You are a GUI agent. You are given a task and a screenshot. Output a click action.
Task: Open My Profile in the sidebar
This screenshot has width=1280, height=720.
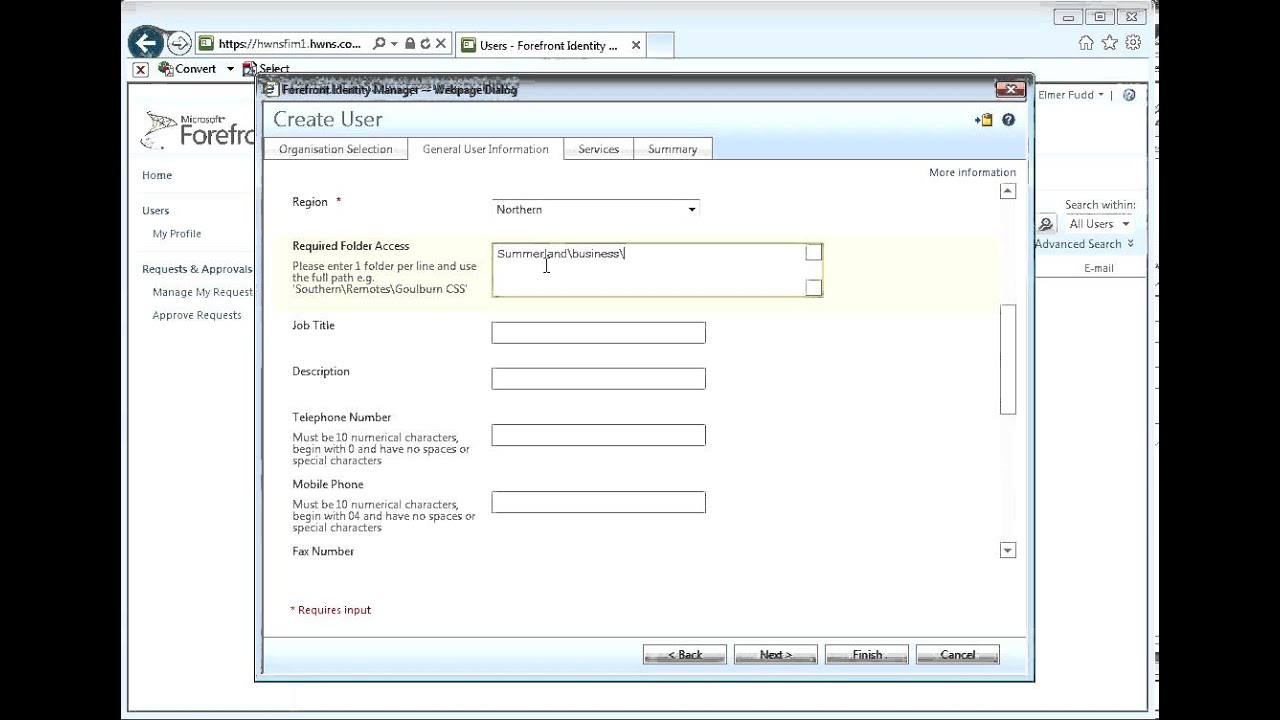click(177, 234)
